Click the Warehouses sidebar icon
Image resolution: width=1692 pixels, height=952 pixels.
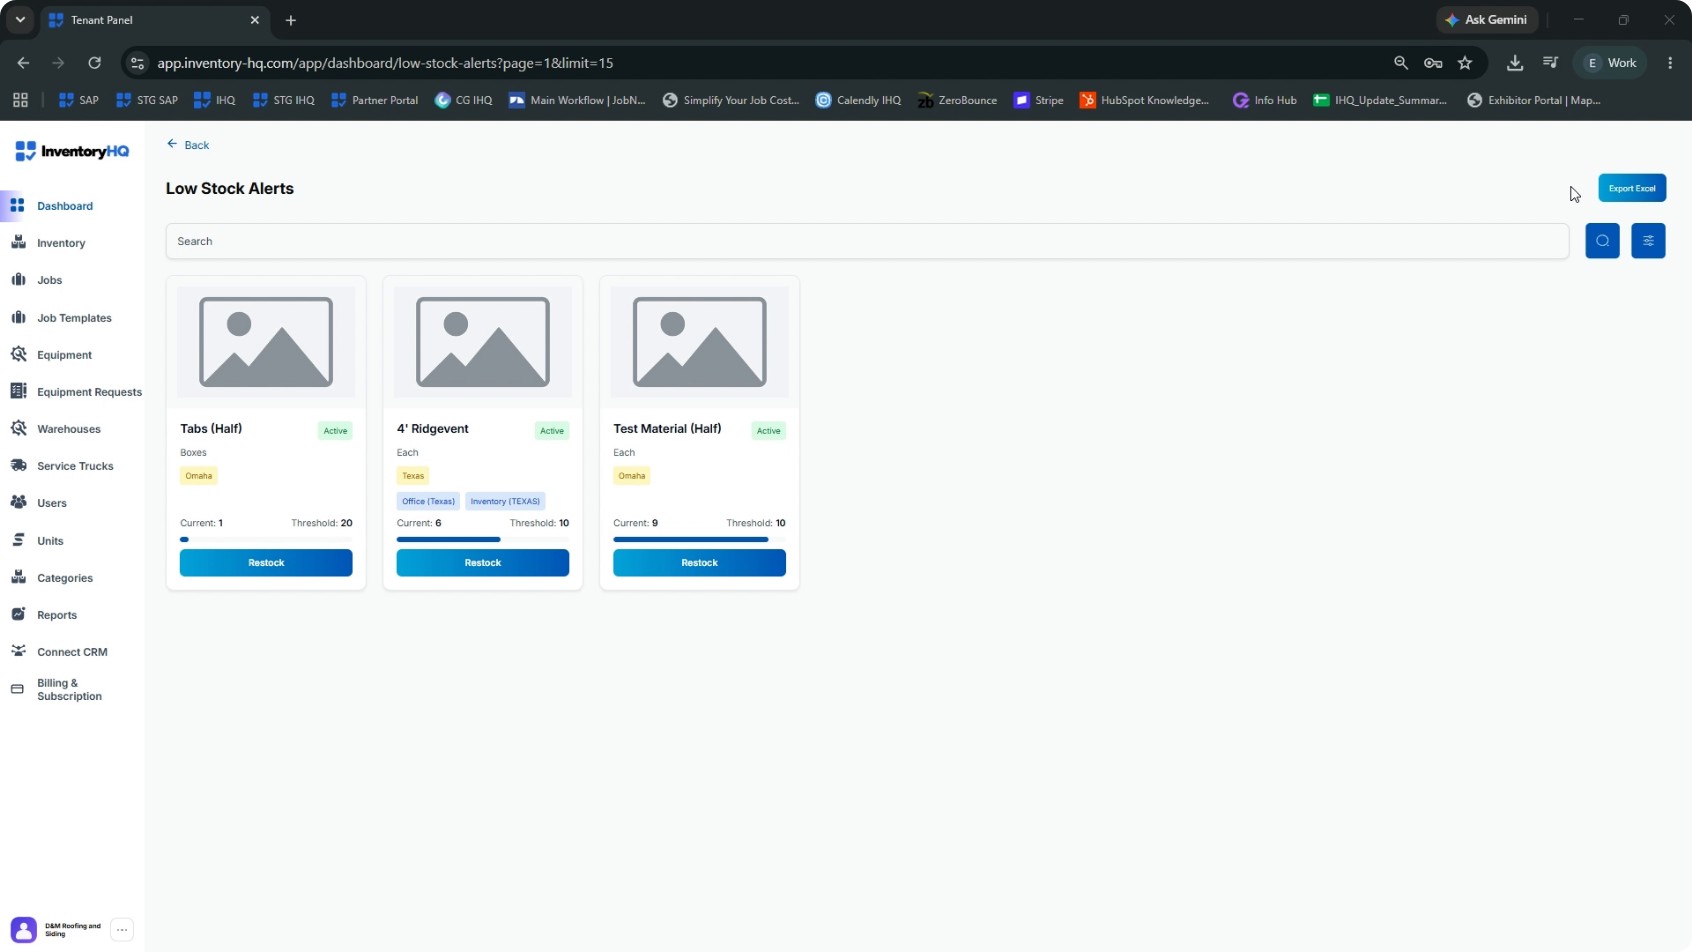point(18,428)
